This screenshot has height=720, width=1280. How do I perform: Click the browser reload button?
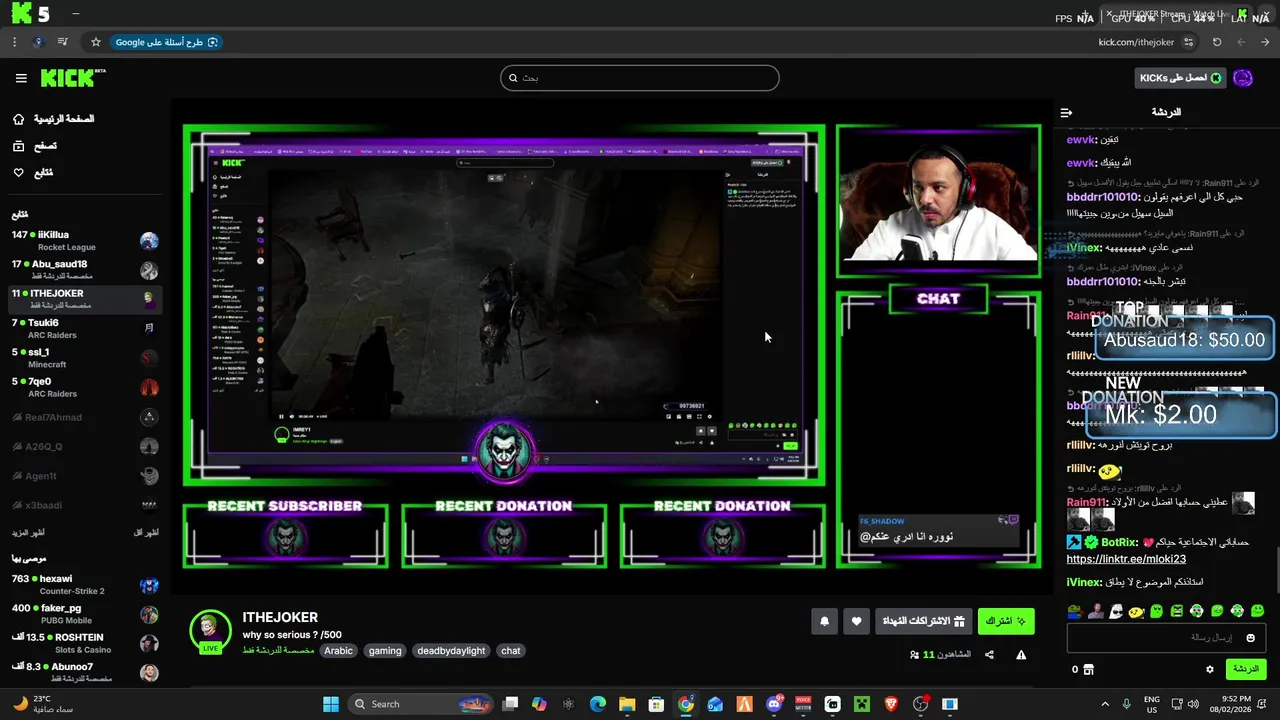pos(1217,42)
